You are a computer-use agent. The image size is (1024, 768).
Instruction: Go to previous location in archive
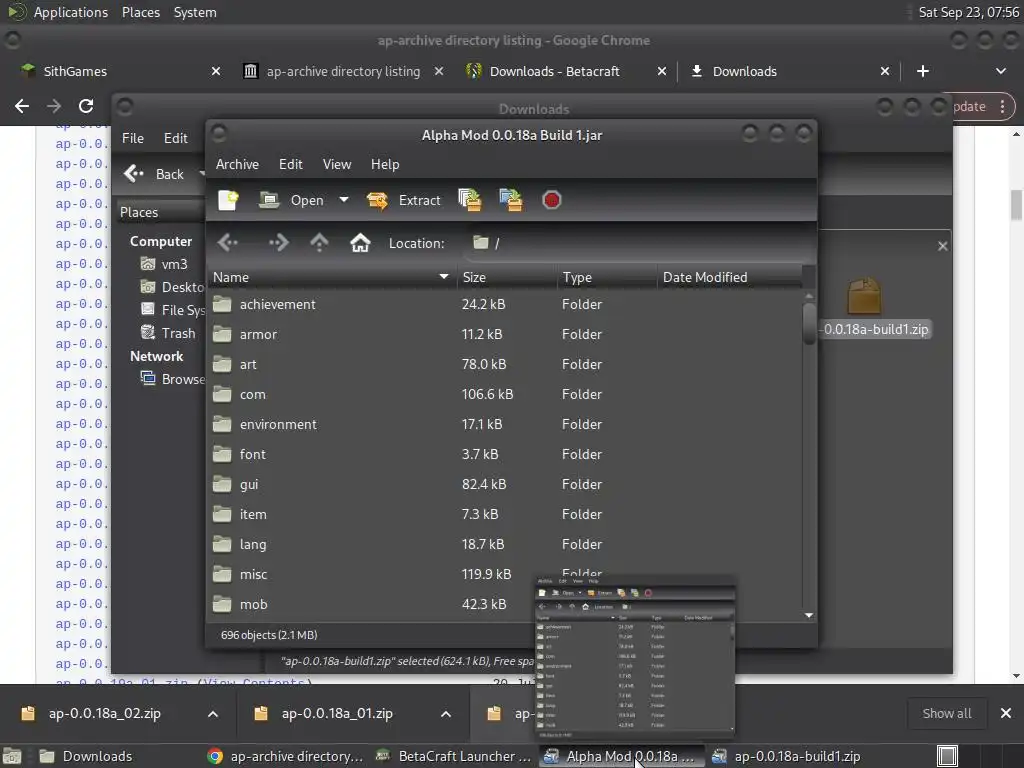228,243
